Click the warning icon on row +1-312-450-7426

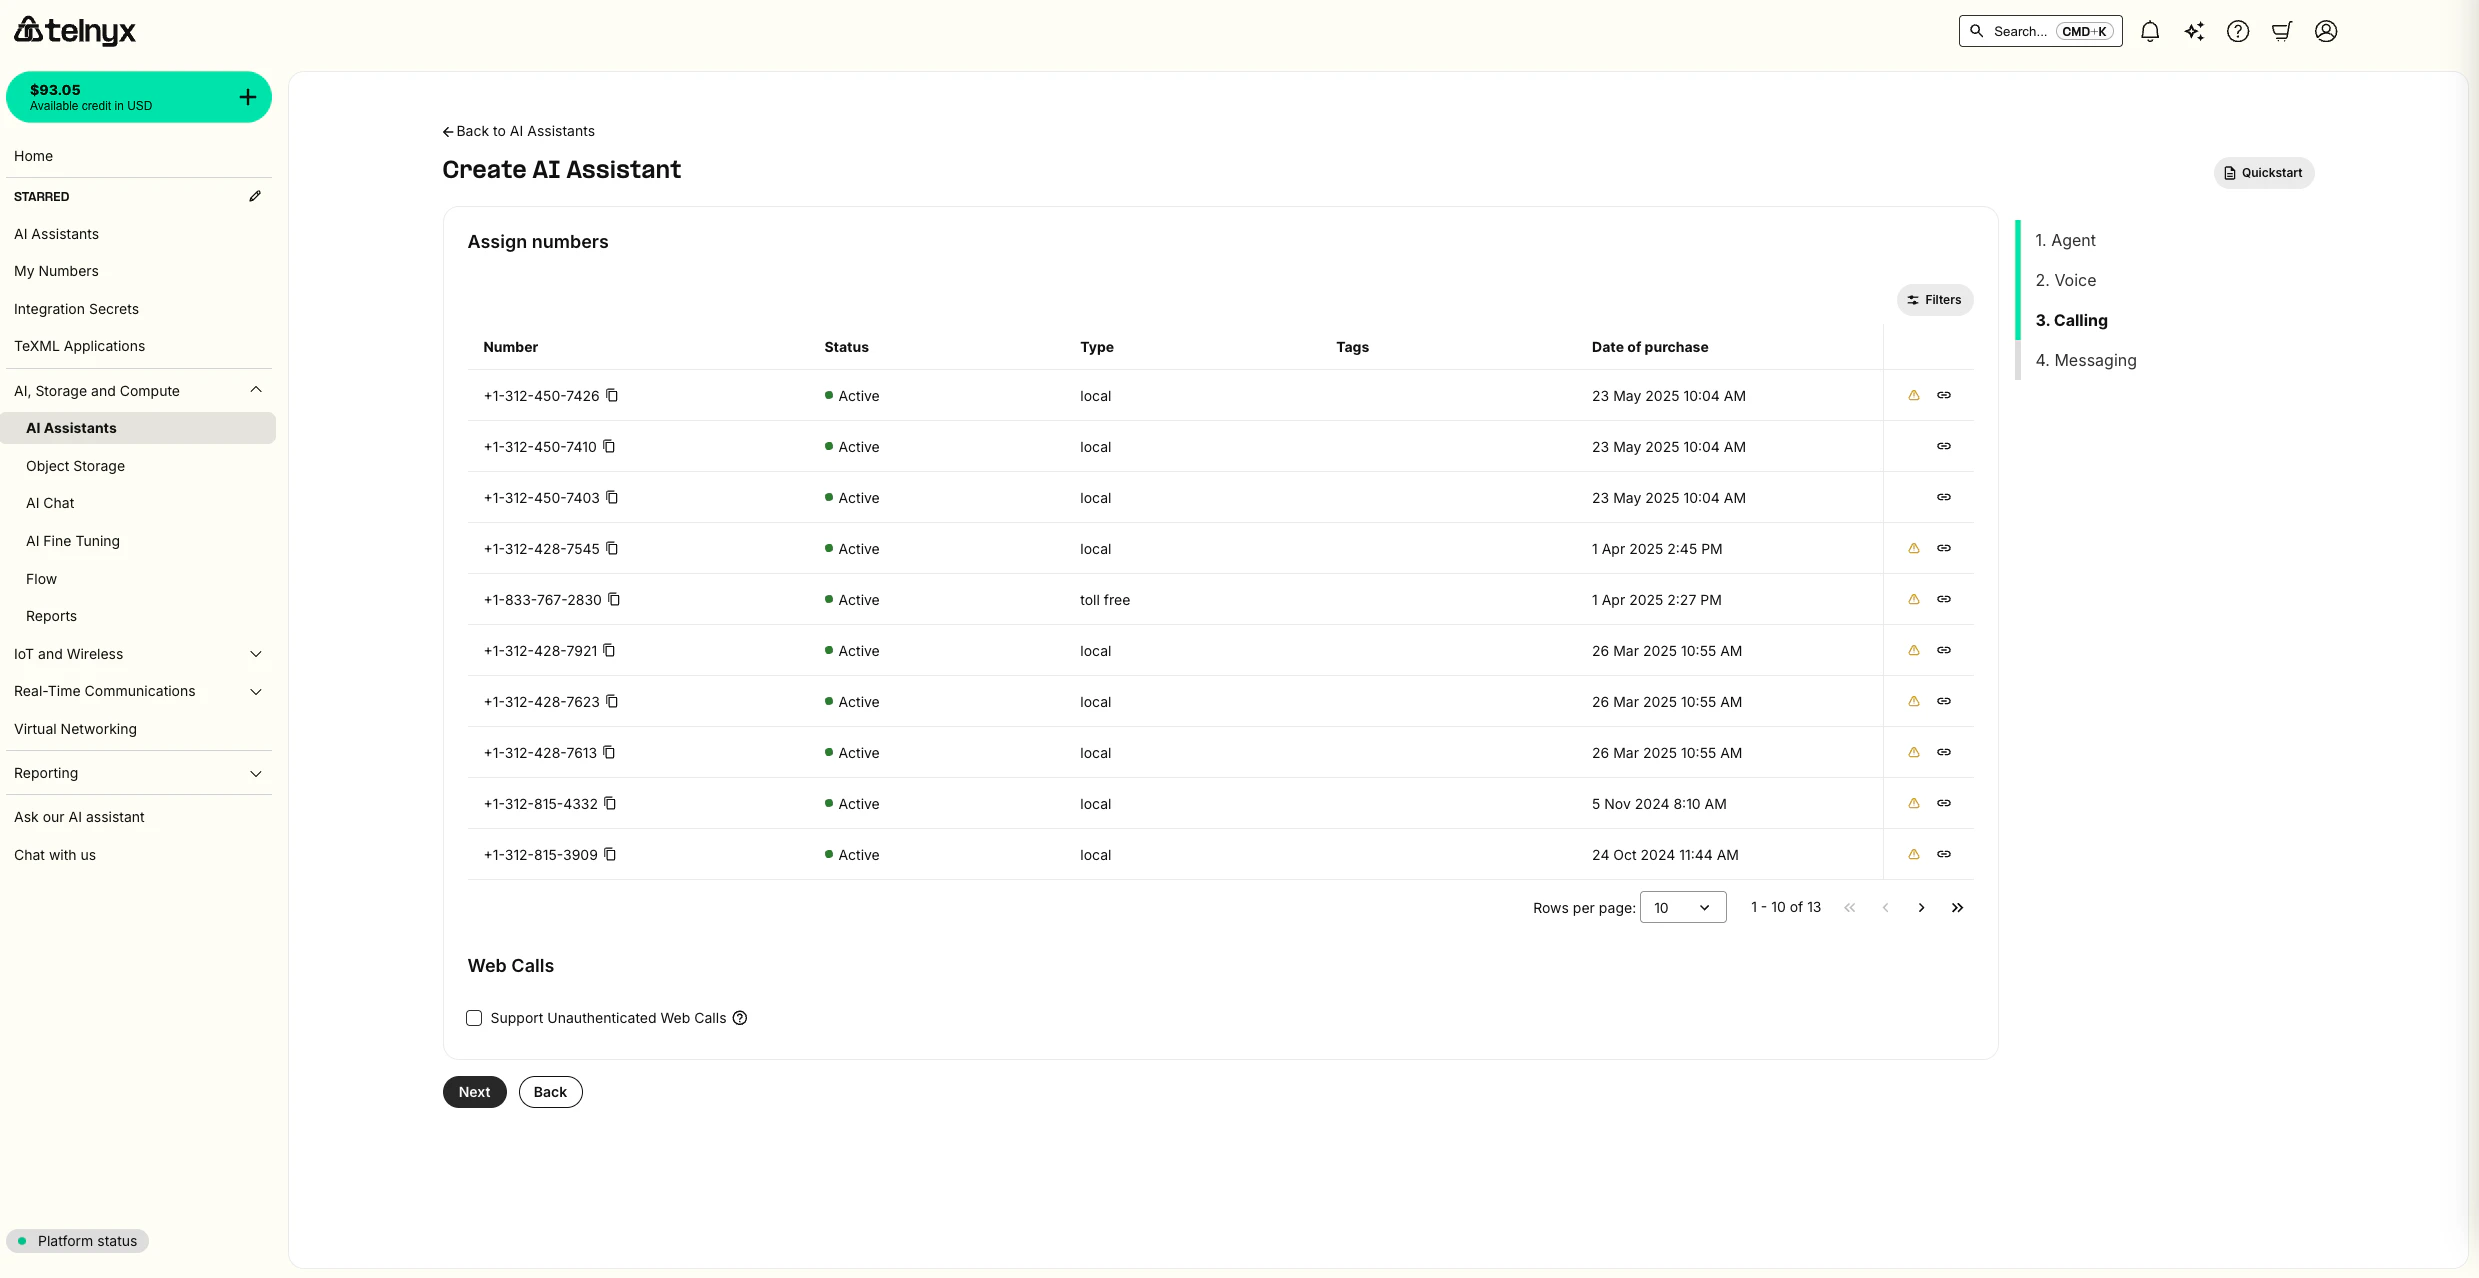coord(1914,395)
